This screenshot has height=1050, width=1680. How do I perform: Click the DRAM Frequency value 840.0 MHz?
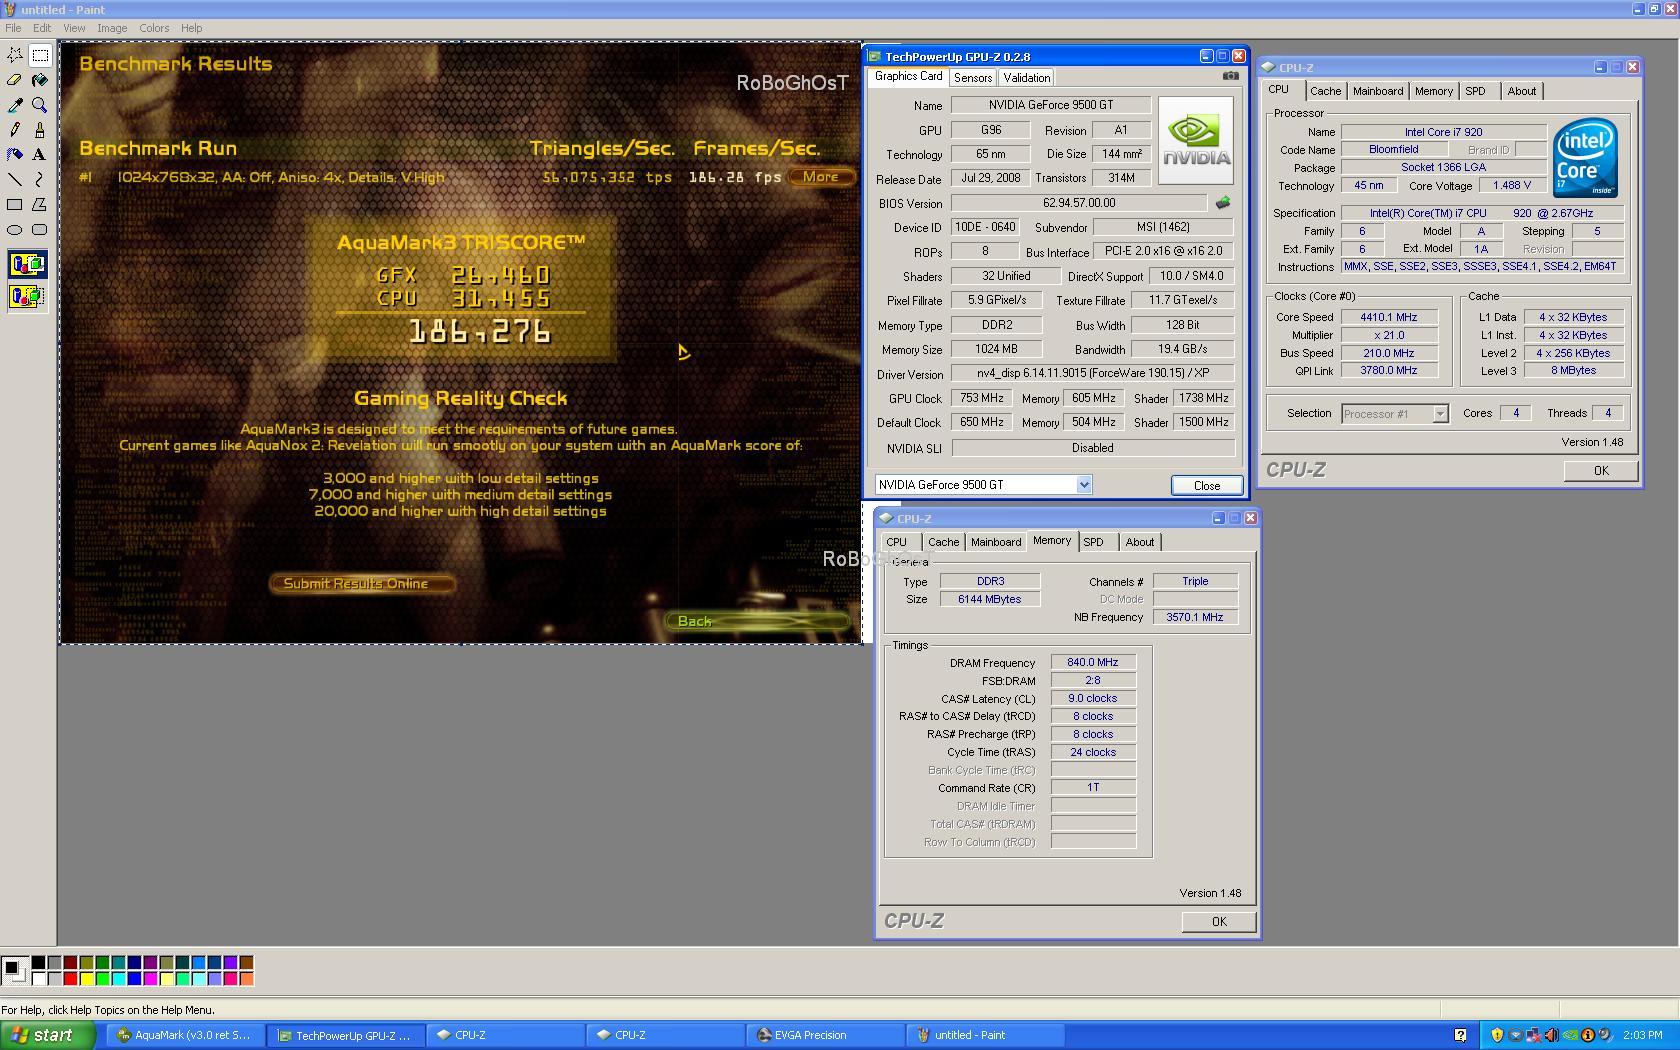1093,662
